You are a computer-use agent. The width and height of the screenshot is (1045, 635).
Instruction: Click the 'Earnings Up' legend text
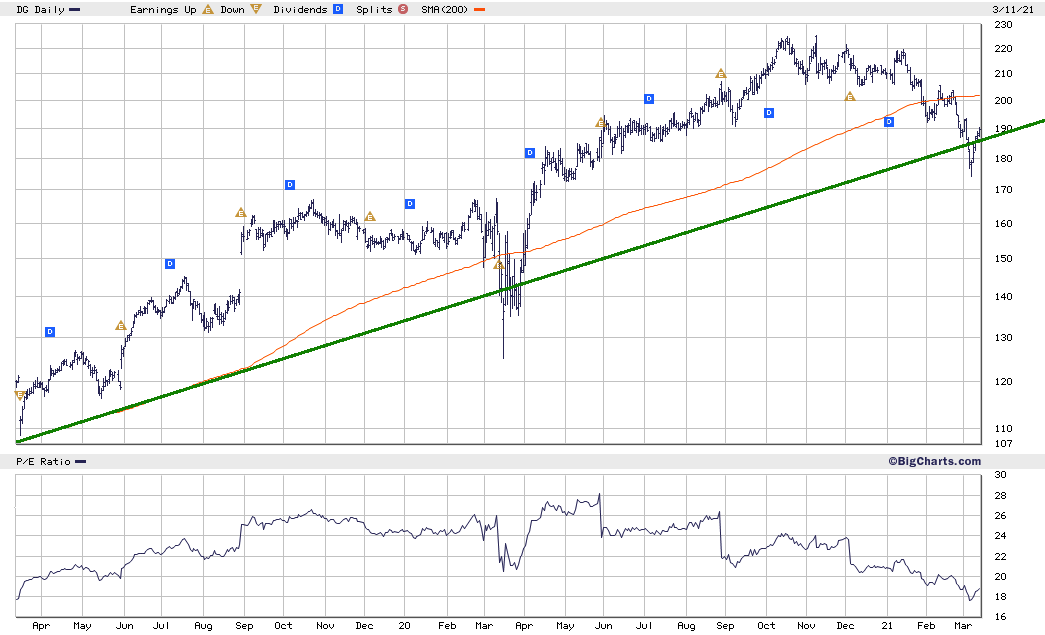163,9
